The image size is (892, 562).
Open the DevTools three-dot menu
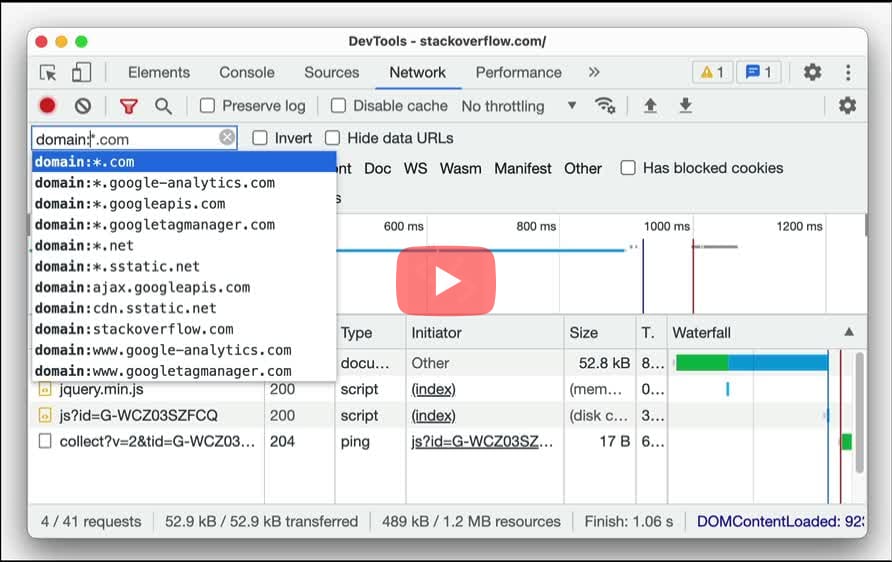(848, 72)
